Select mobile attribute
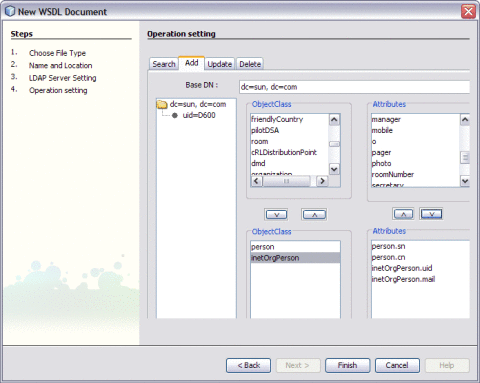480x383 pixels. point(415,130)
